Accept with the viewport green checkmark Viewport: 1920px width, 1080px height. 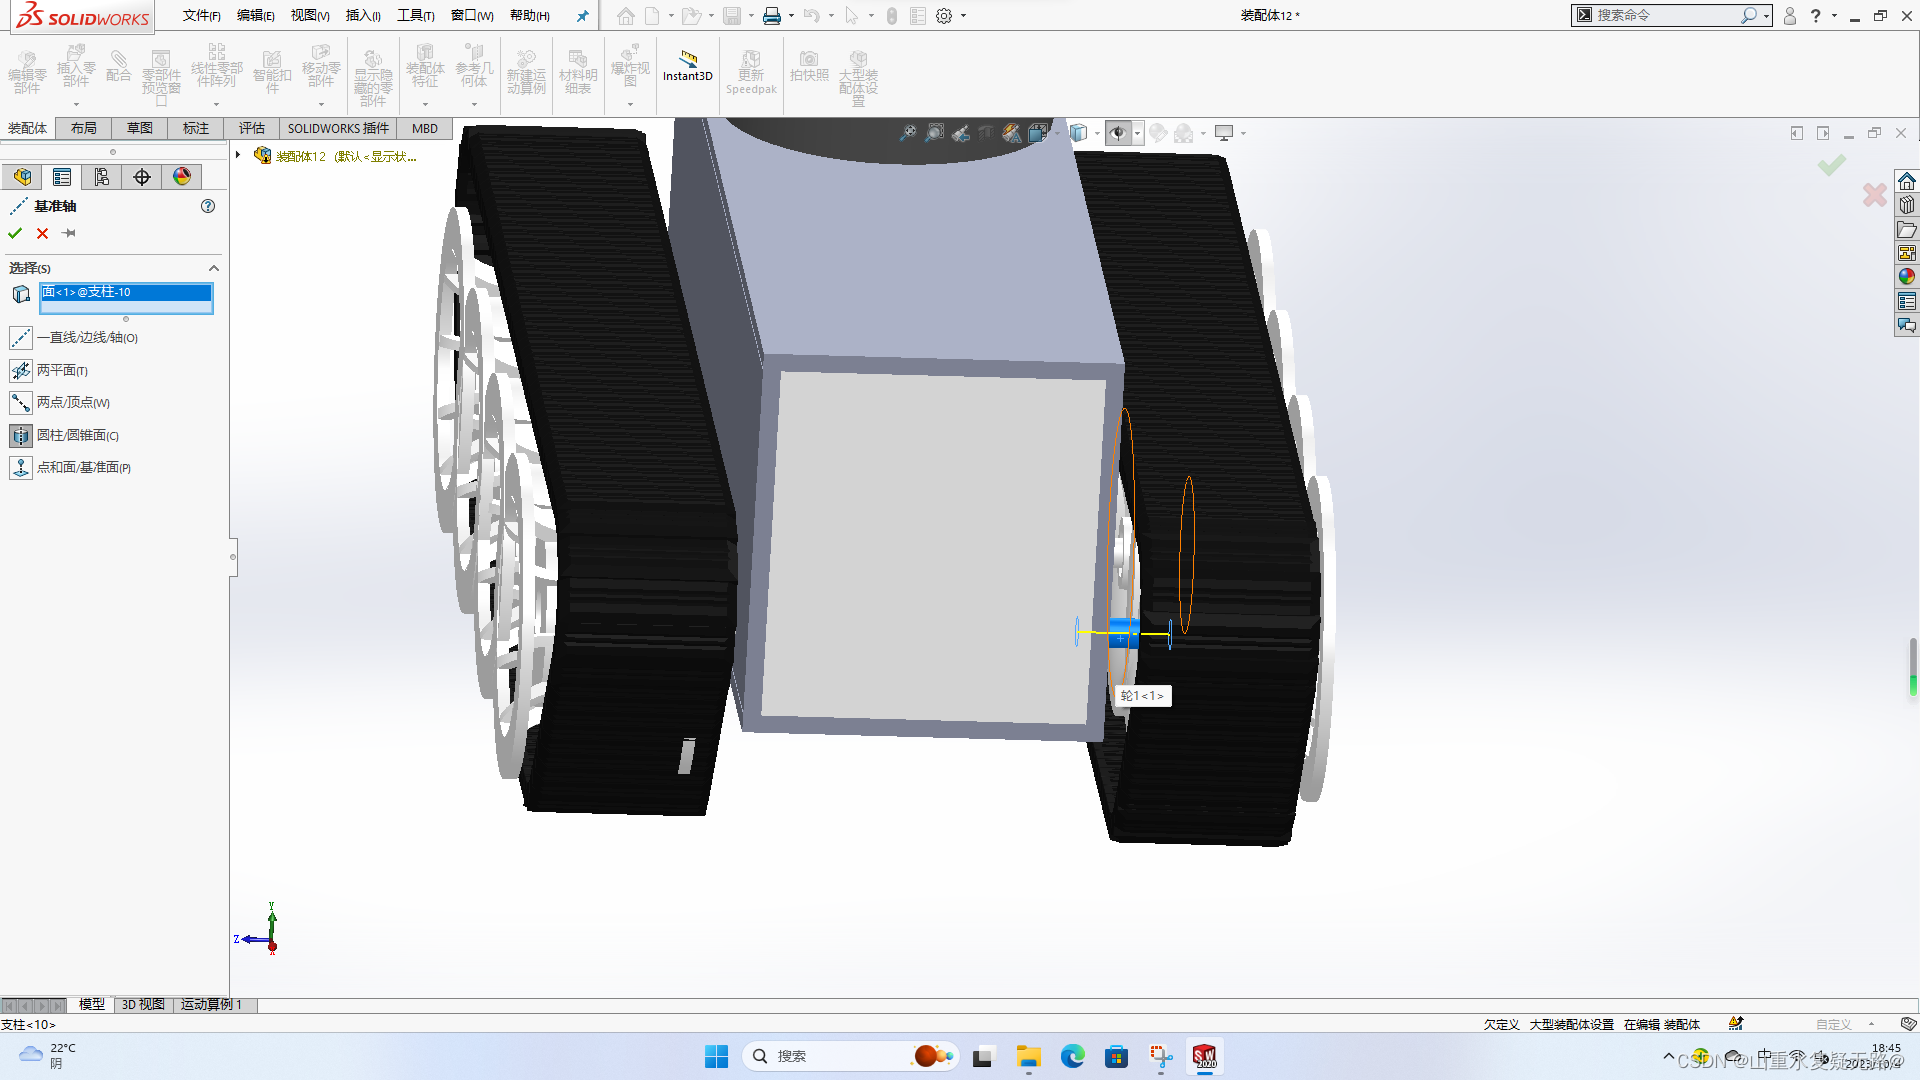click(x=1832, y=165)
